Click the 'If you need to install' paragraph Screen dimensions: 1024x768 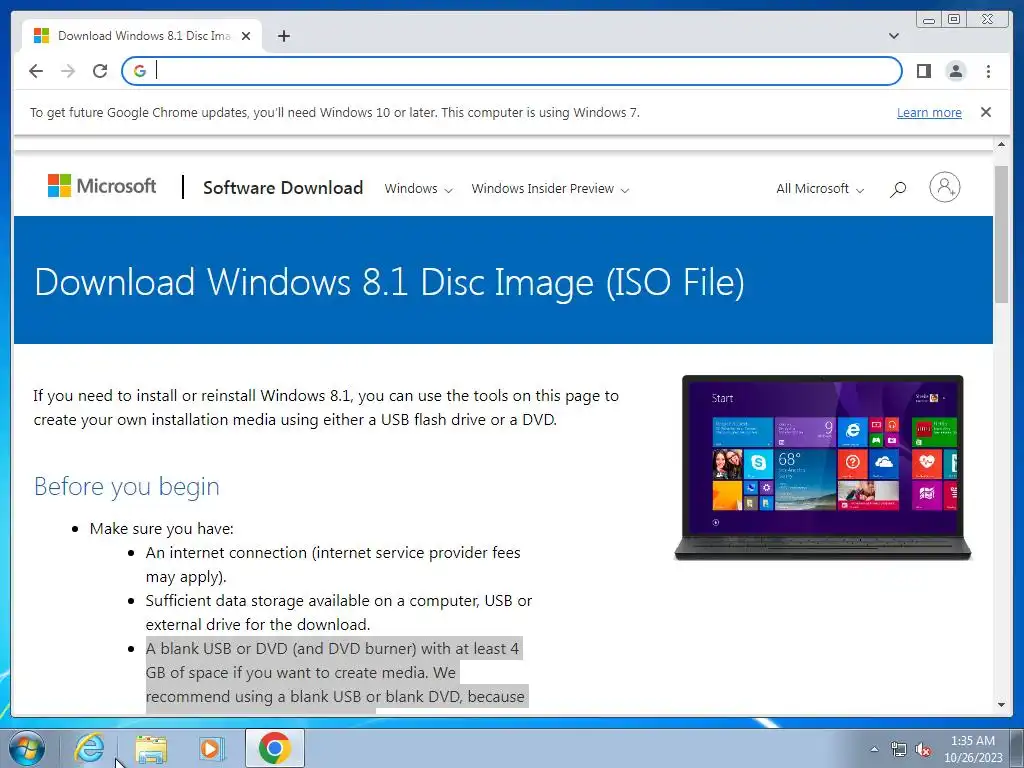click(326, 408)
